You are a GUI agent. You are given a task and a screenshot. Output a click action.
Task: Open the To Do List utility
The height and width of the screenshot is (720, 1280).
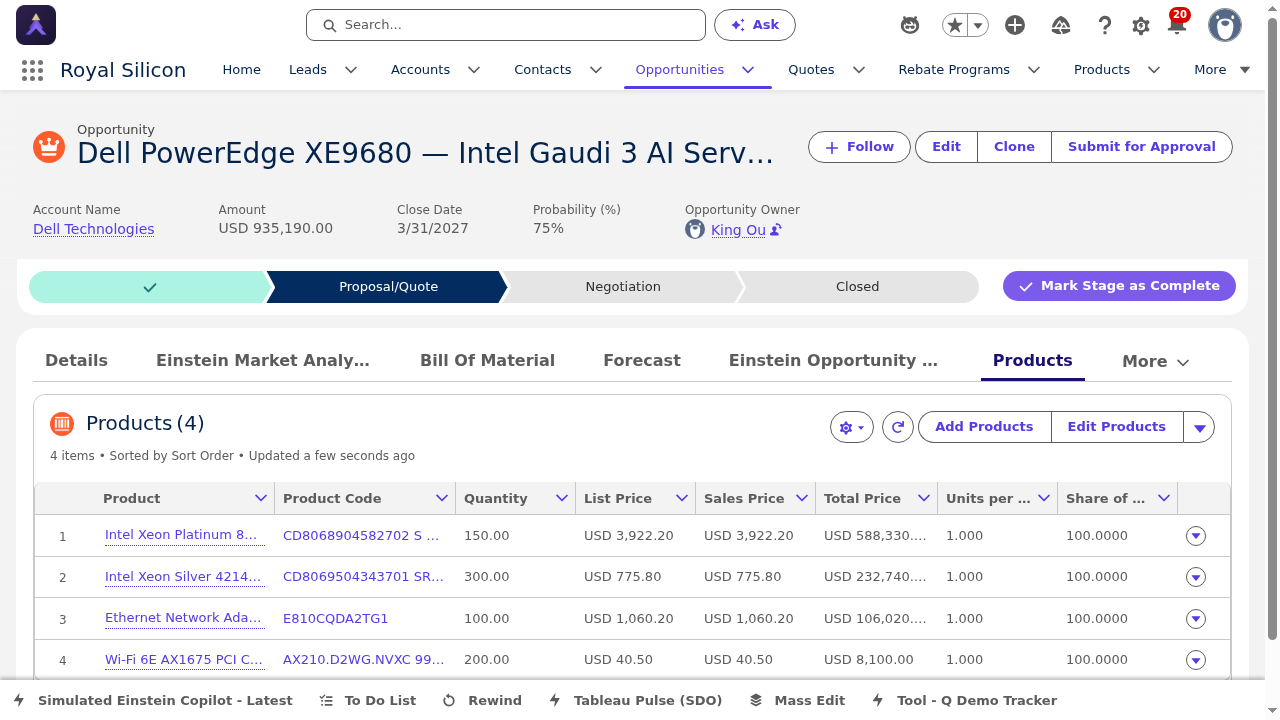367,701
